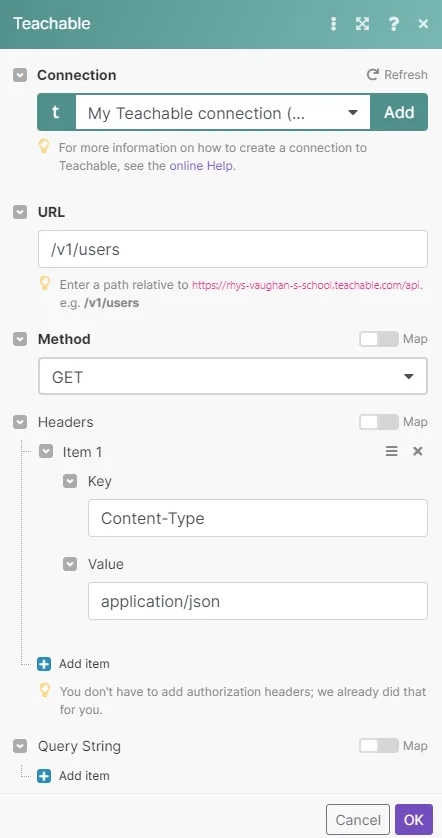Confirm with the OK button

click(x=414, y=820)
